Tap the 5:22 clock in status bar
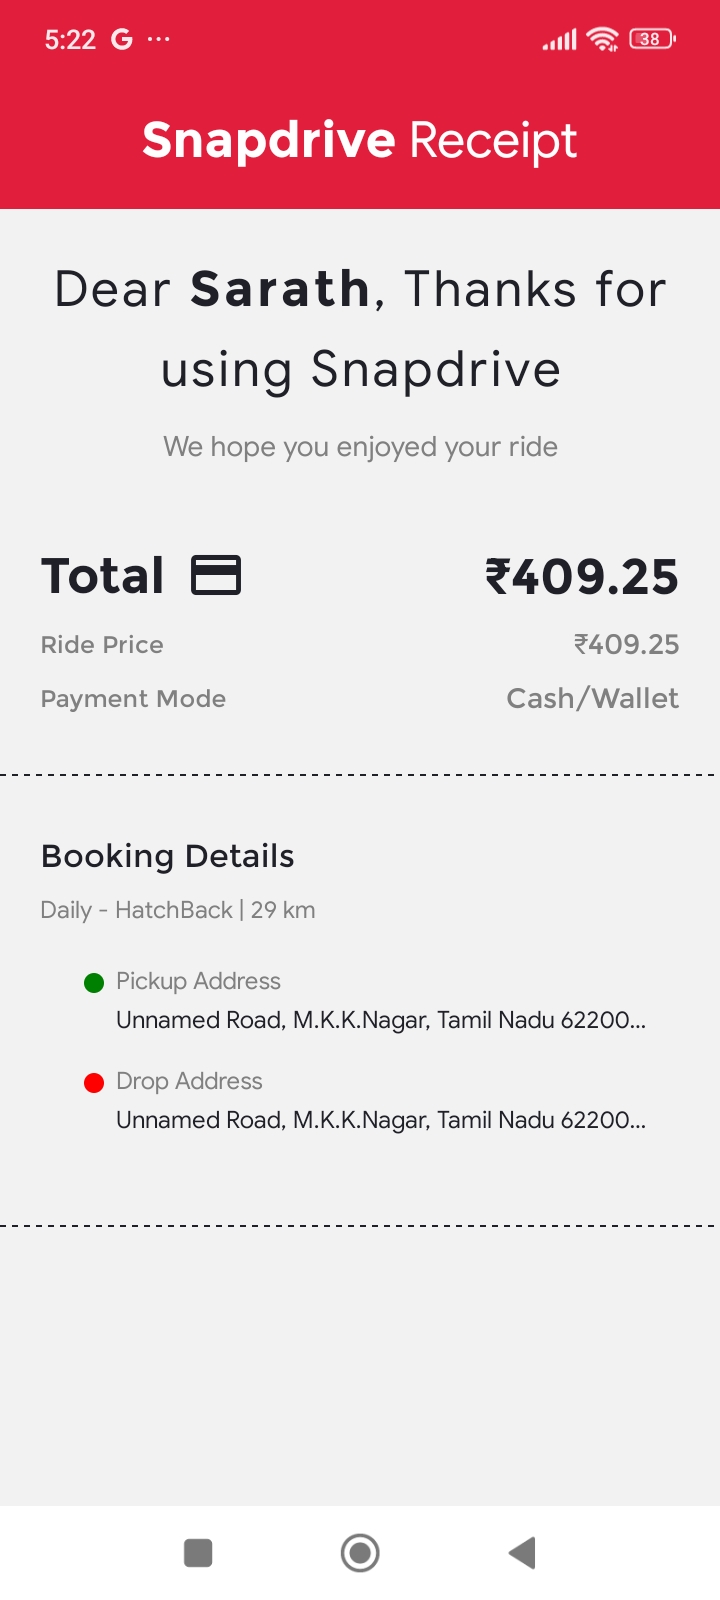The width and height of the screenshot is (720, 1600). click(70, 40)
